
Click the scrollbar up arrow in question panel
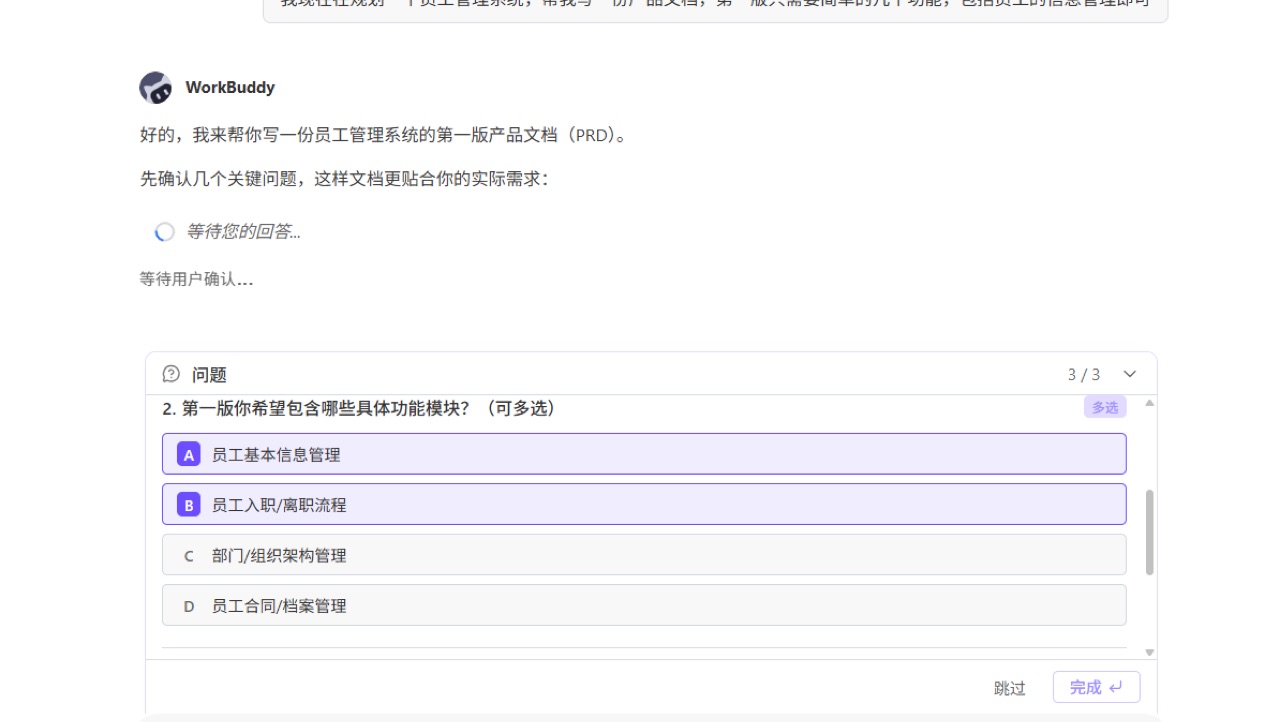1149,403
